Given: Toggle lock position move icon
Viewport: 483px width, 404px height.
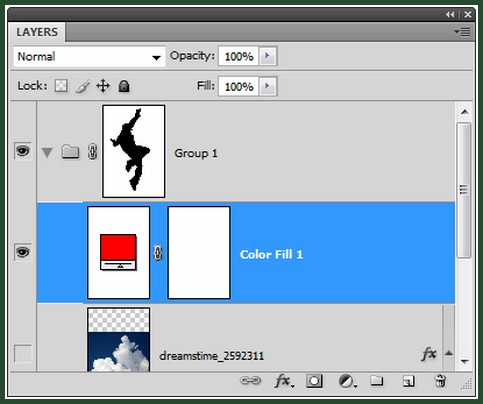Looking at the screenshot, I should [103, 86].
